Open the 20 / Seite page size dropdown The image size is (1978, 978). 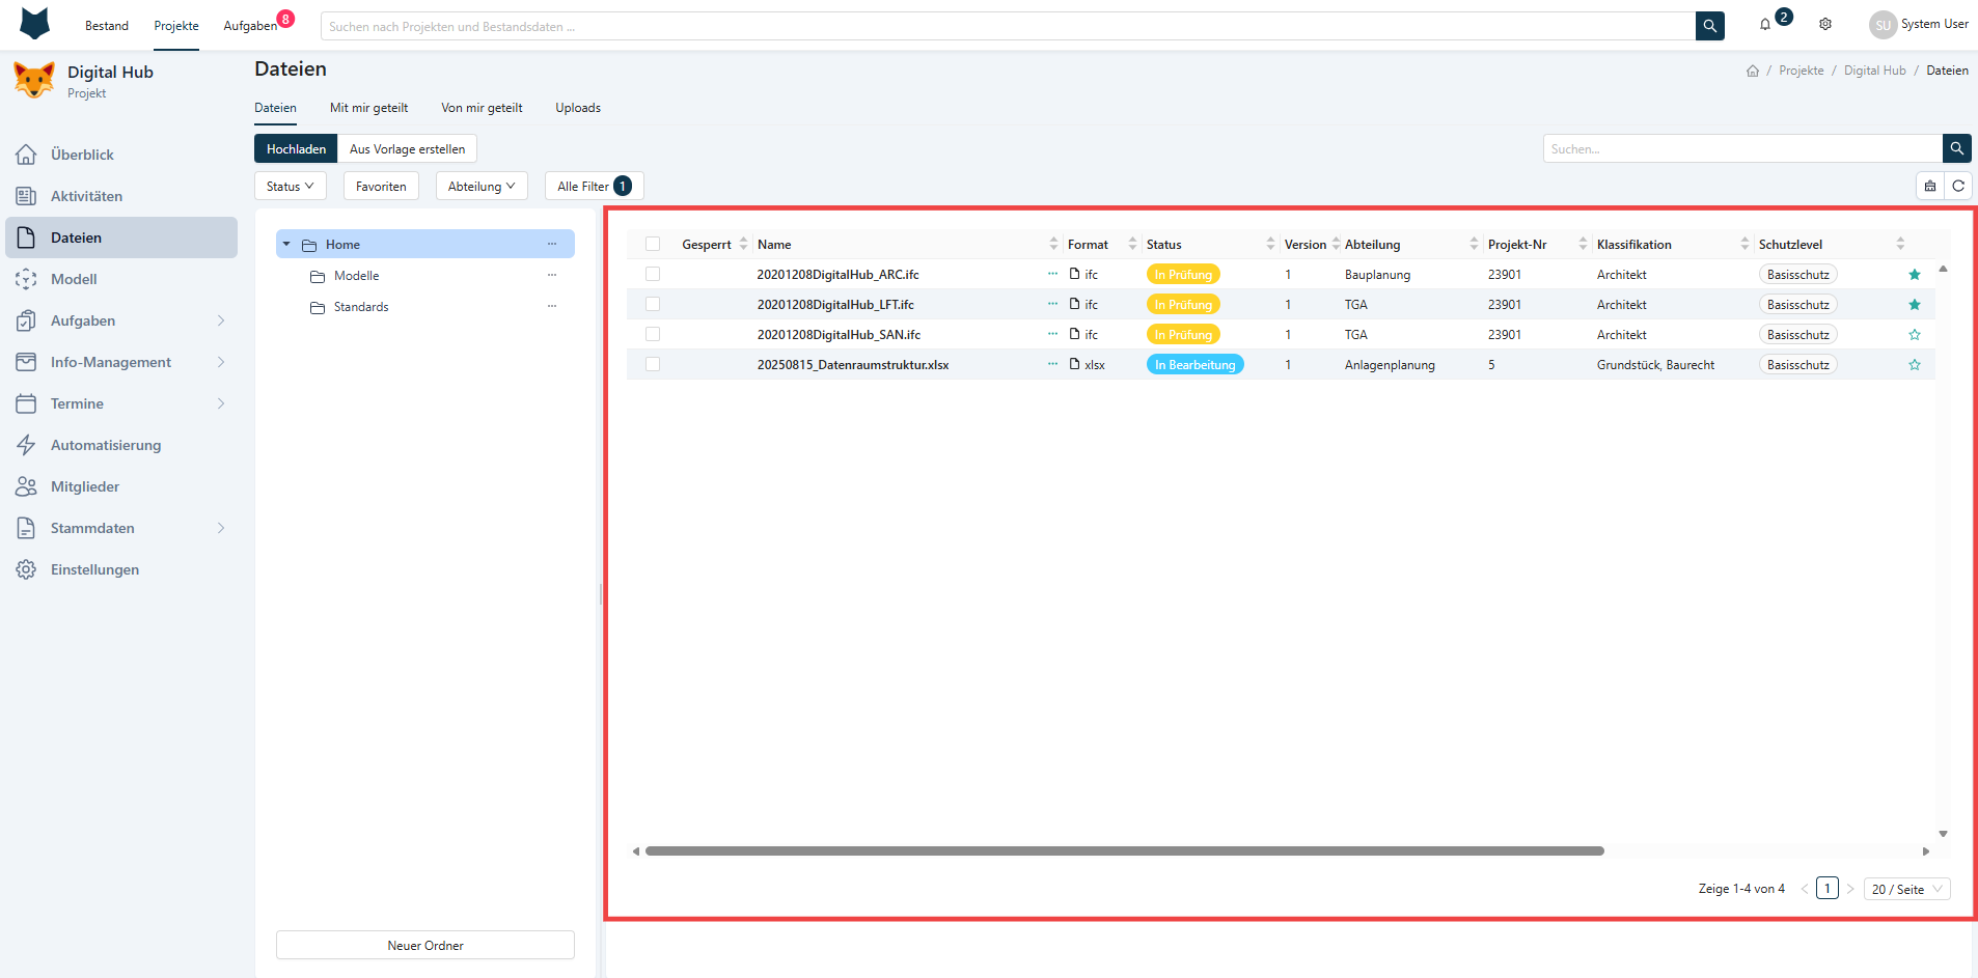[x=1906, y=889]
